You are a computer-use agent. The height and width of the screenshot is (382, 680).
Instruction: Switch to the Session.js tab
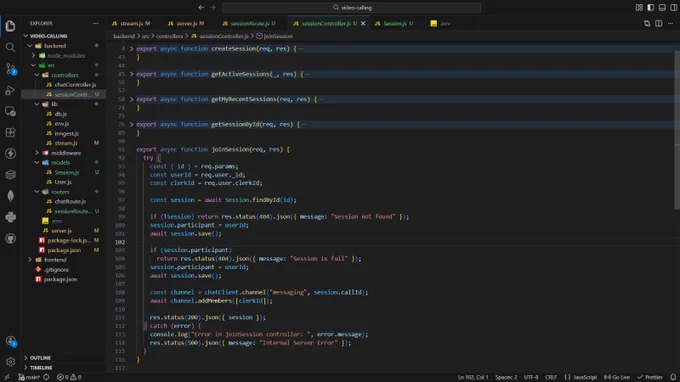(x=394, y=23)
